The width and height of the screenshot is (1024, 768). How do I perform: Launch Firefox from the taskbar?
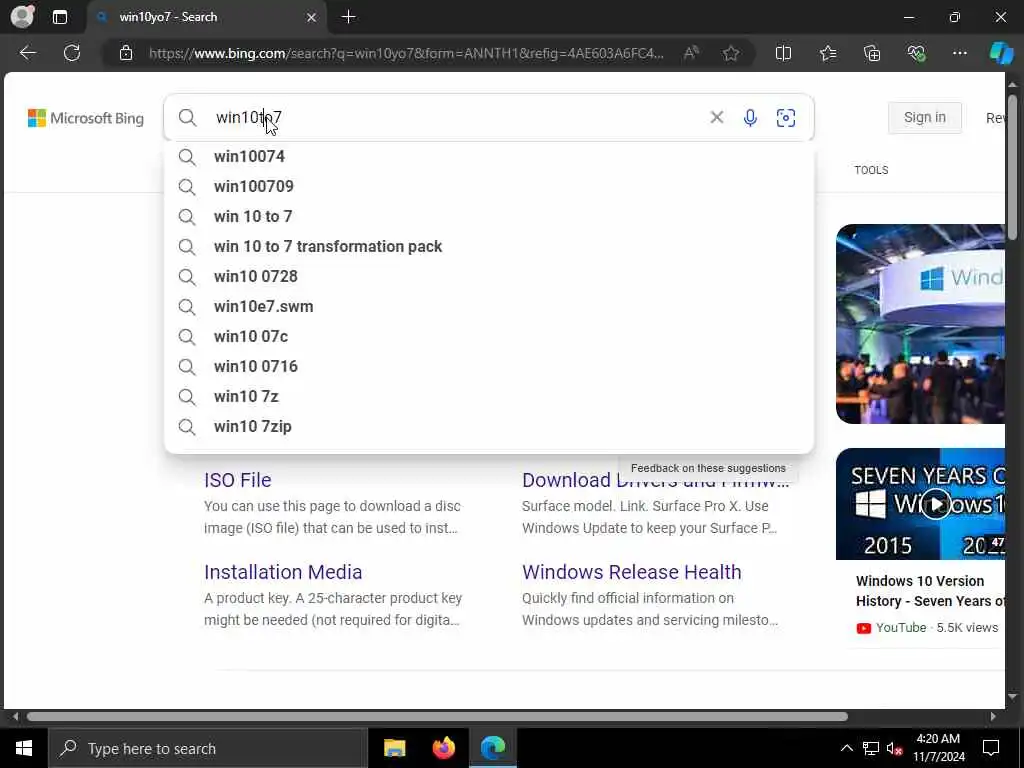(x=443, y=748)
